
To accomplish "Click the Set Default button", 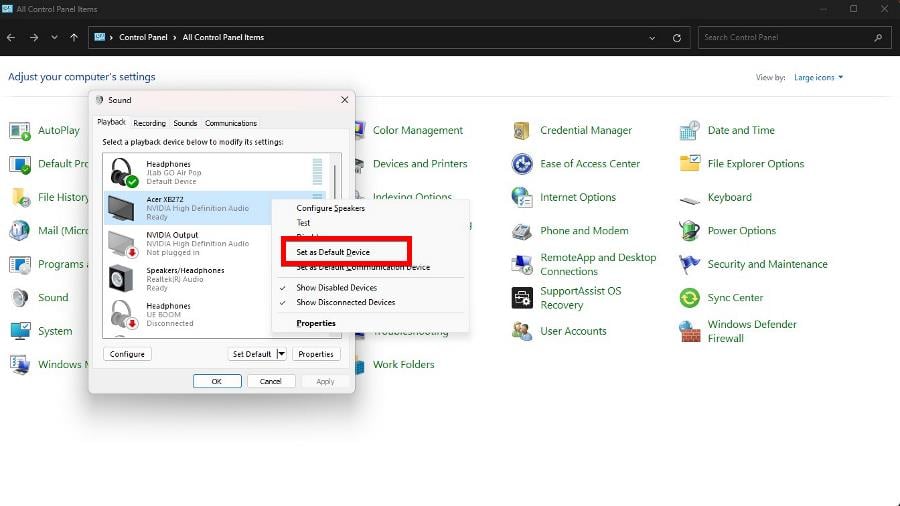I will [251, 354].
